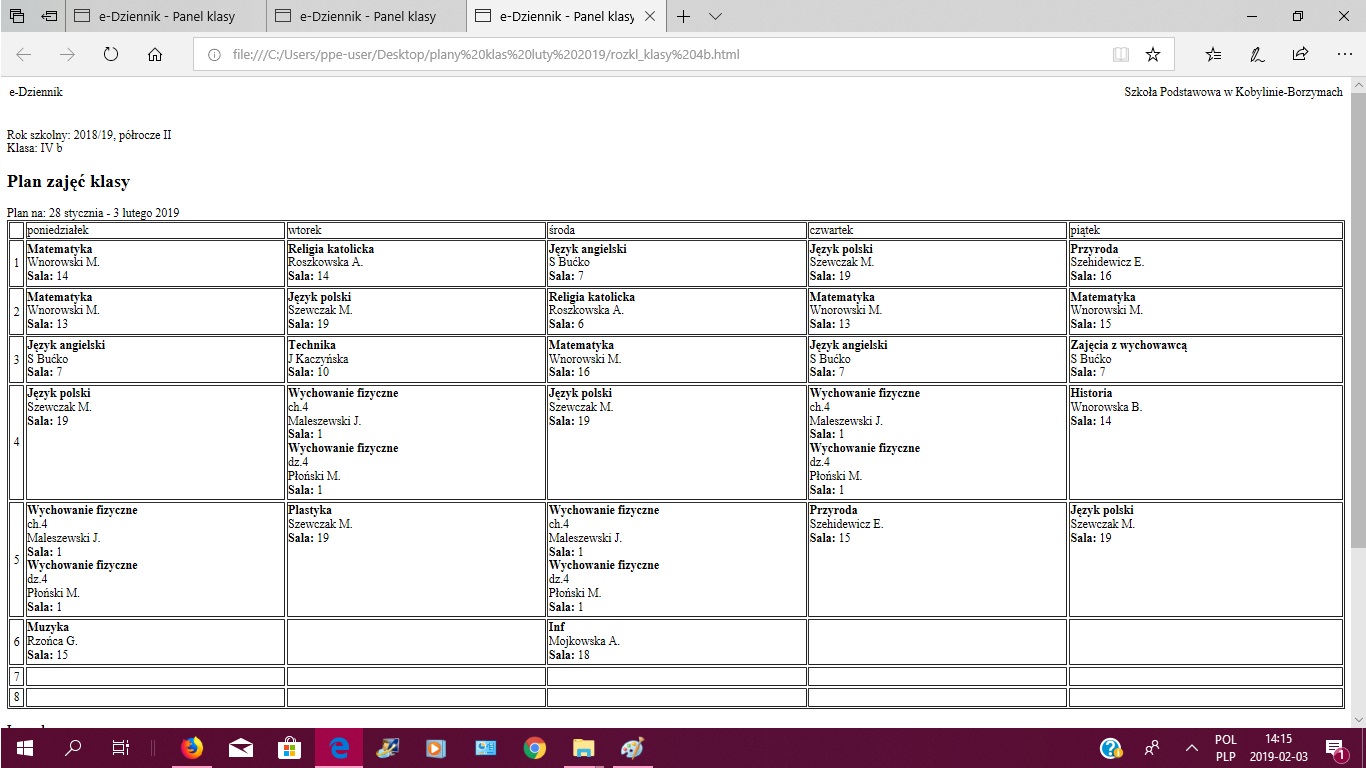Add page to favorites with star icon

[1153, 55]
